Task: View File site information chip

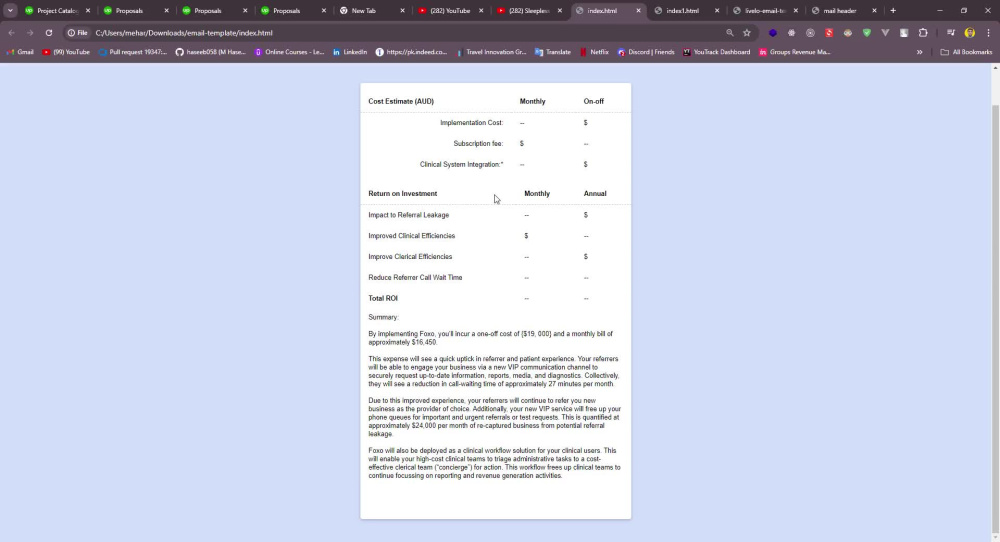Action: tap(78, 33)
